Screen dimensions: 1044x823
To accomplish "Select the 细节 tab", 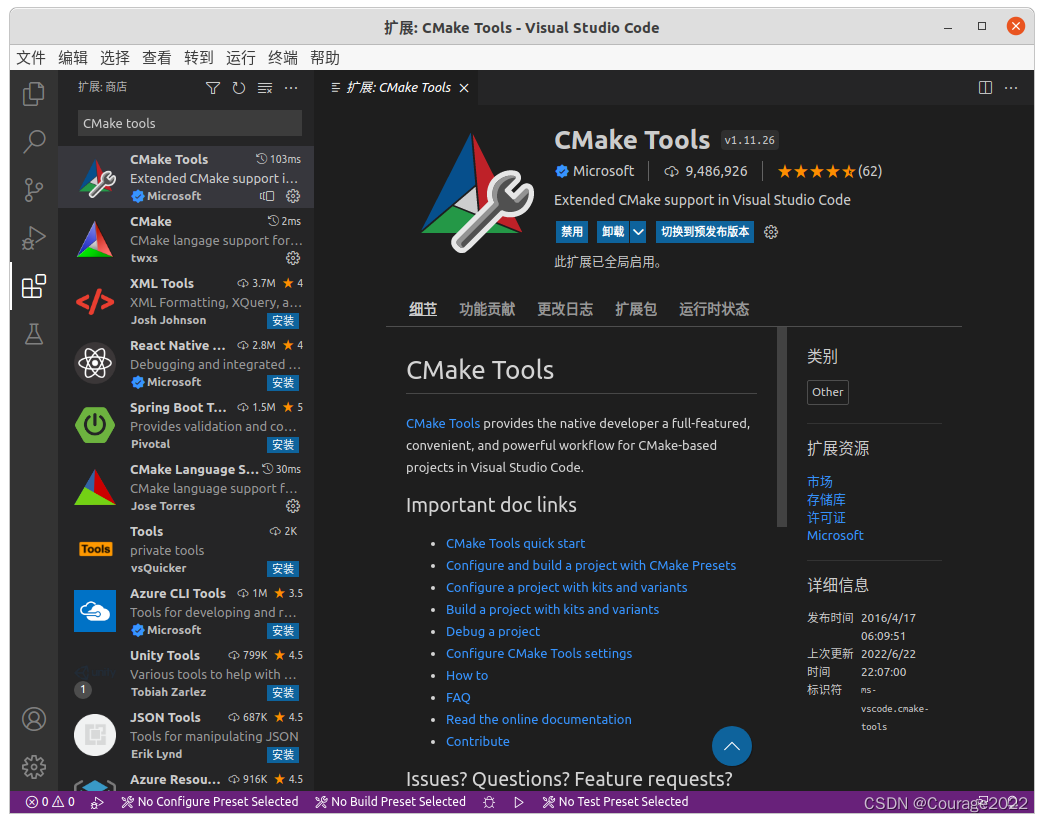I will click(x=423, y=309).
